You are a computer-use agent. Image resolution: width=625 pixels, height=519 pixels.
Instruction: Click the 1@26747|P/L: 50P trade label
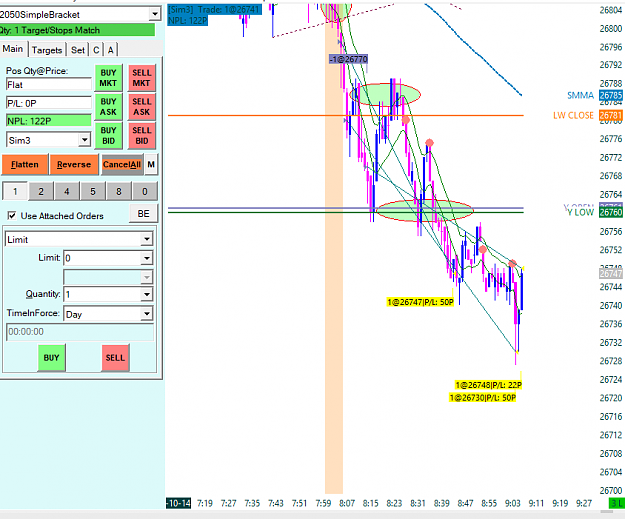coord(420,302)
